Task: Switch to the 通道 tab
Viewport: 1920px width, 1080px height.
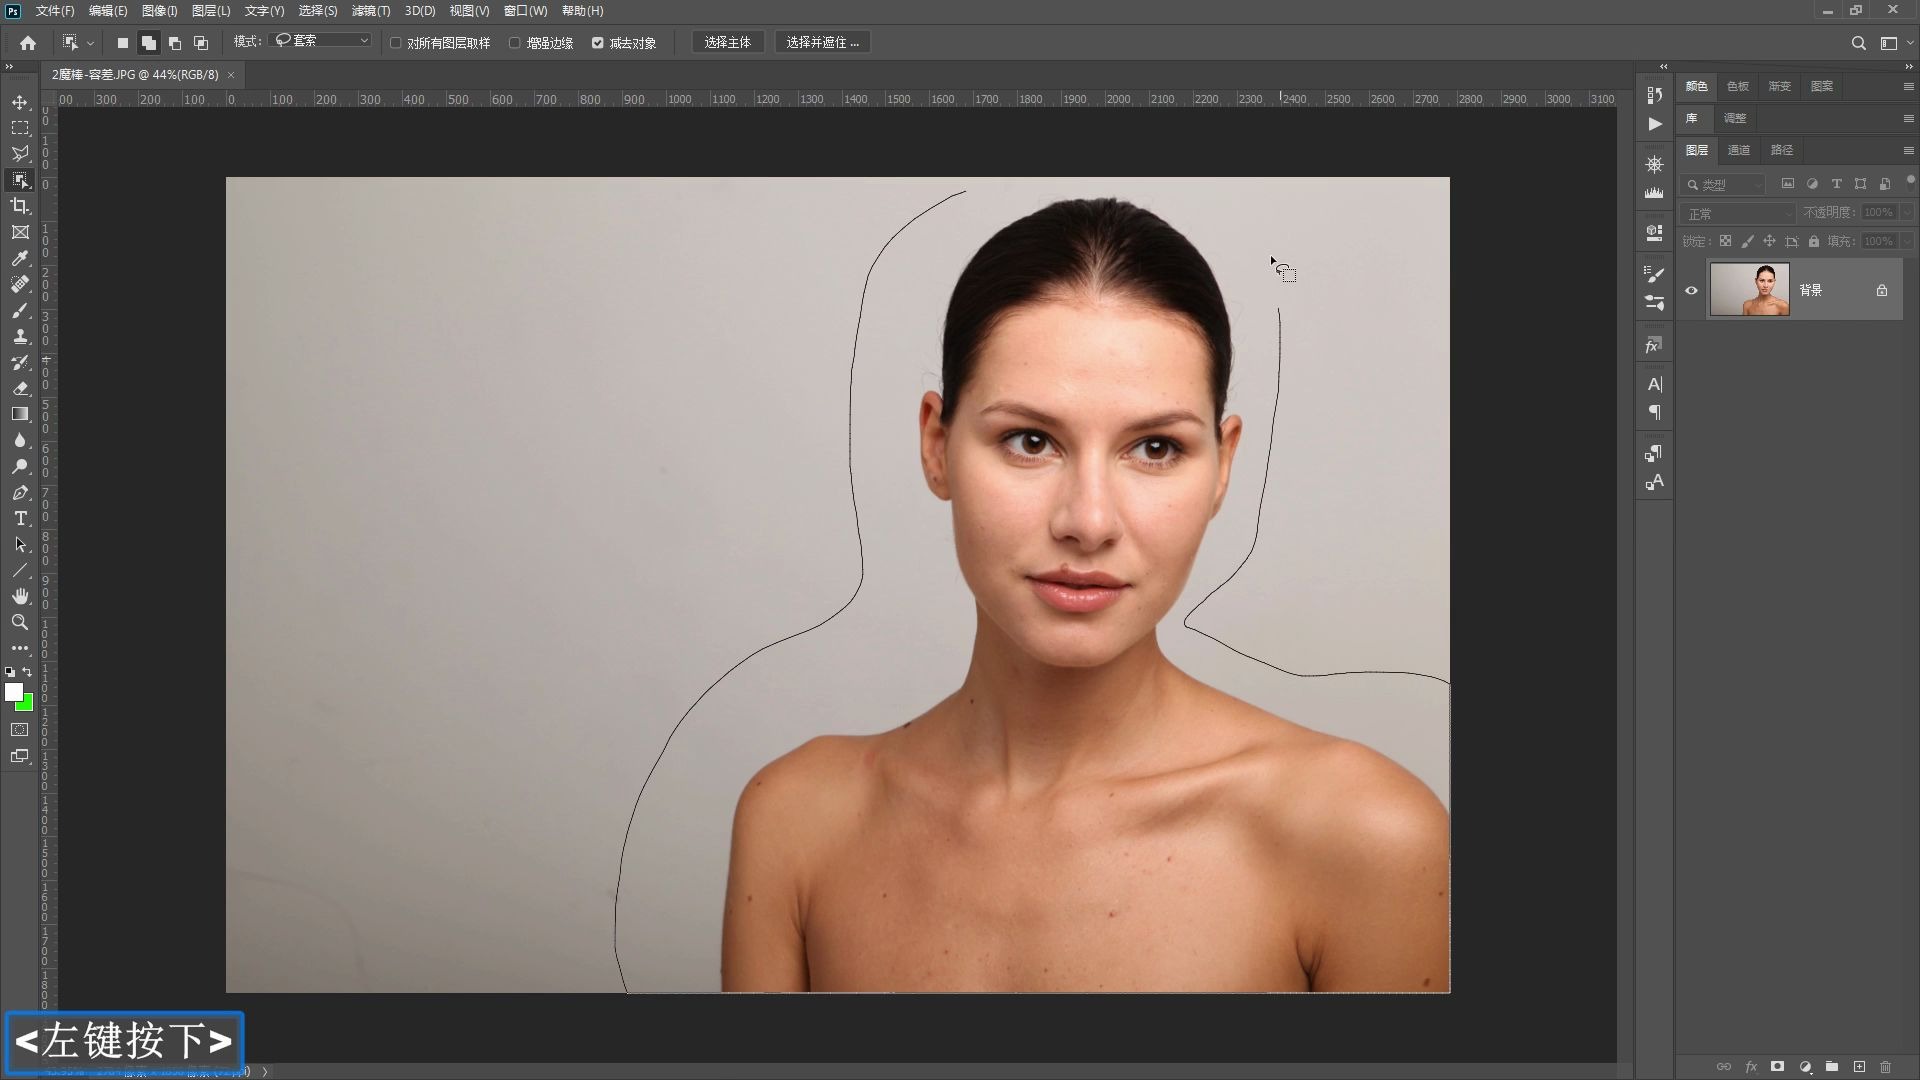Action: pos(1739,150)
